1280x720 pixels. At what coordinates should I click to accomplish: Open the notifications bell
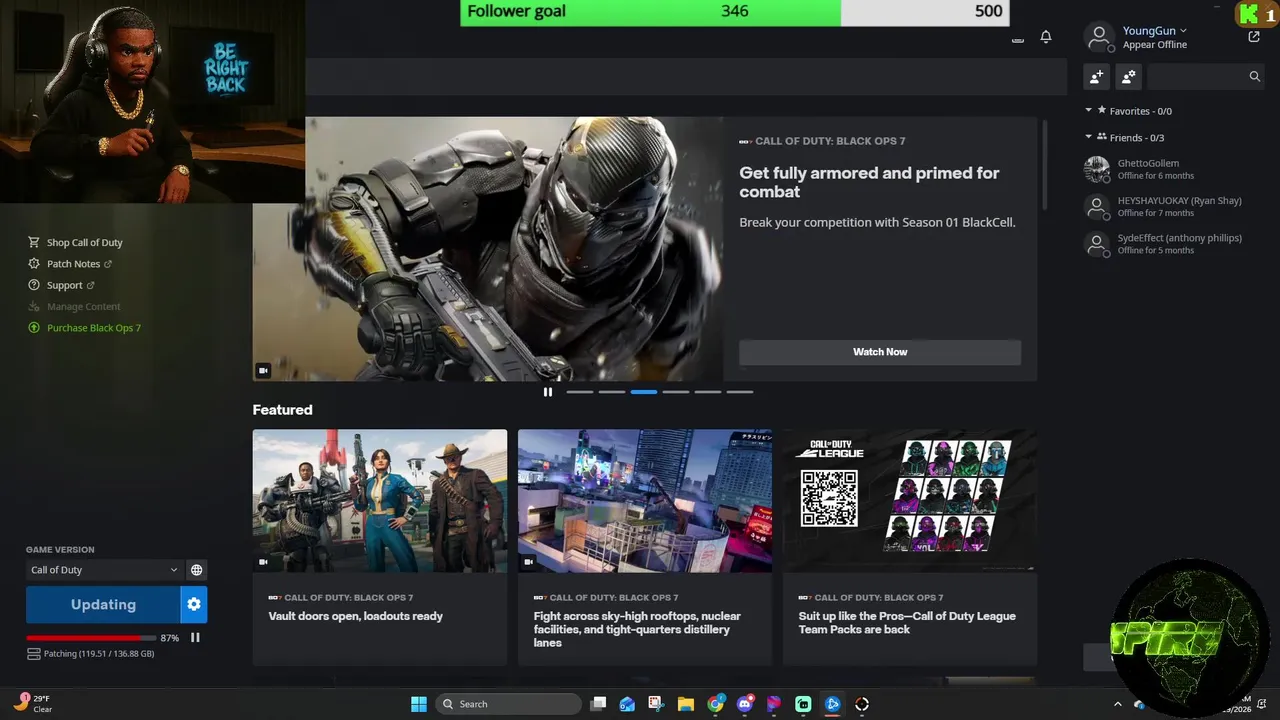[1046, 37]
